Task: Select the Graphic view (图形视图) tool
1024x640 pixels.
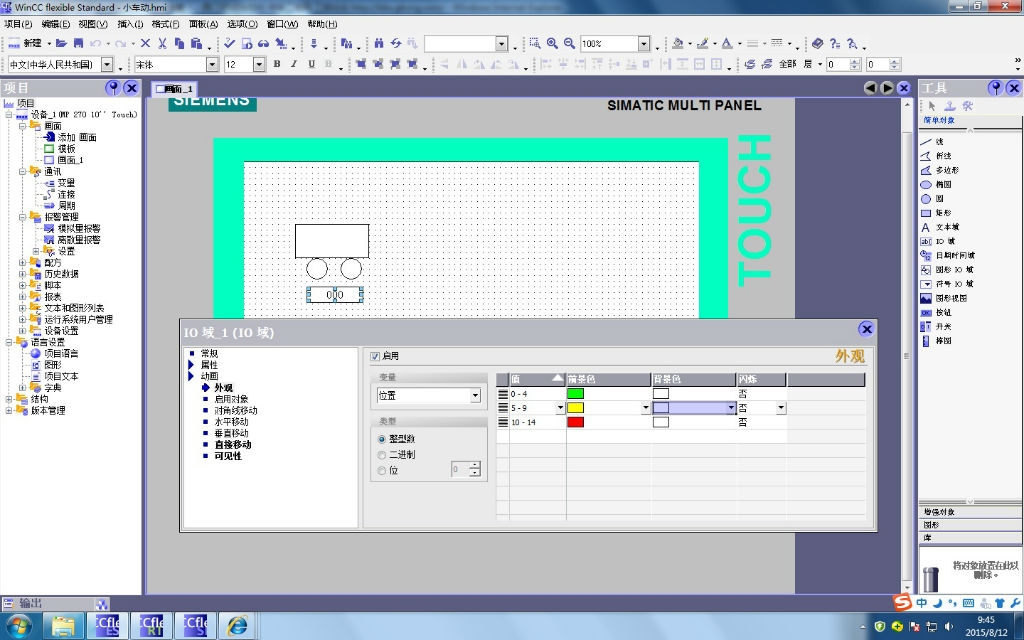Action: click(x=943, y=298)
